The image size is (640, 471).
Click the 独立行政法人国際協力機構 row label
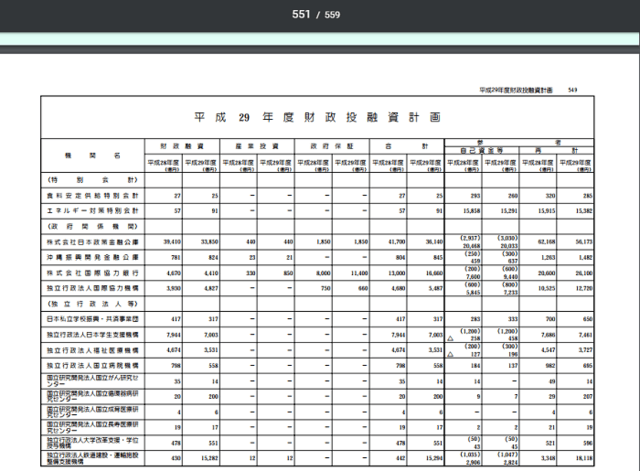[93, 288]
